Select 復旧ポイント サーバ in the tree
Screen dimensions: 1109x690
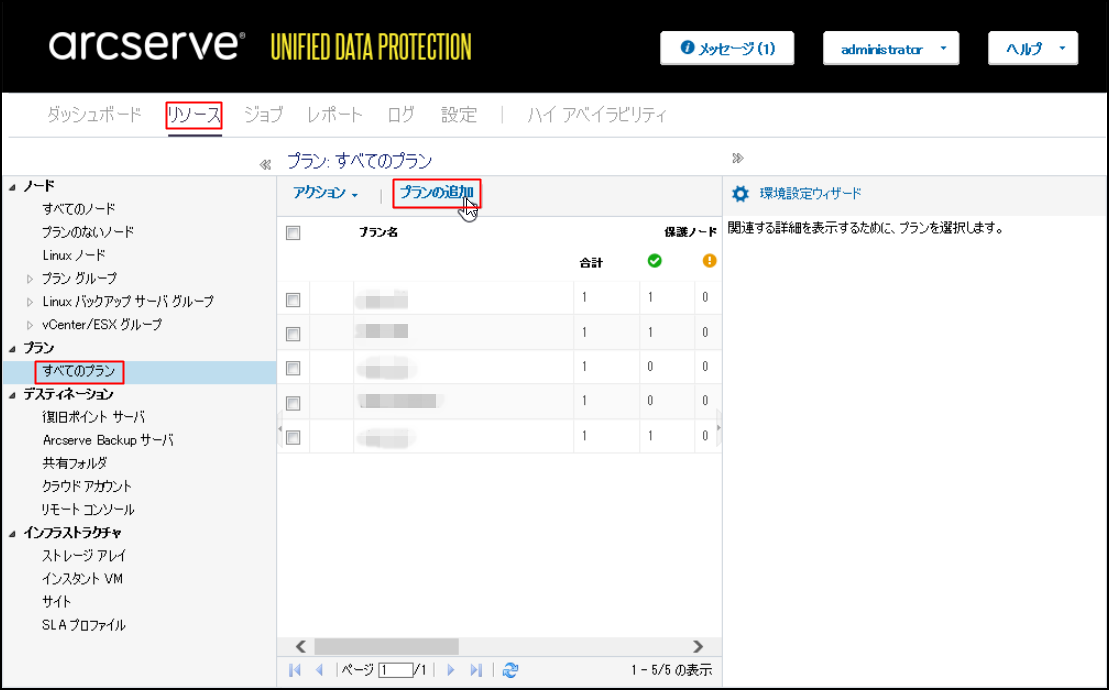click(x=93, y=418)
